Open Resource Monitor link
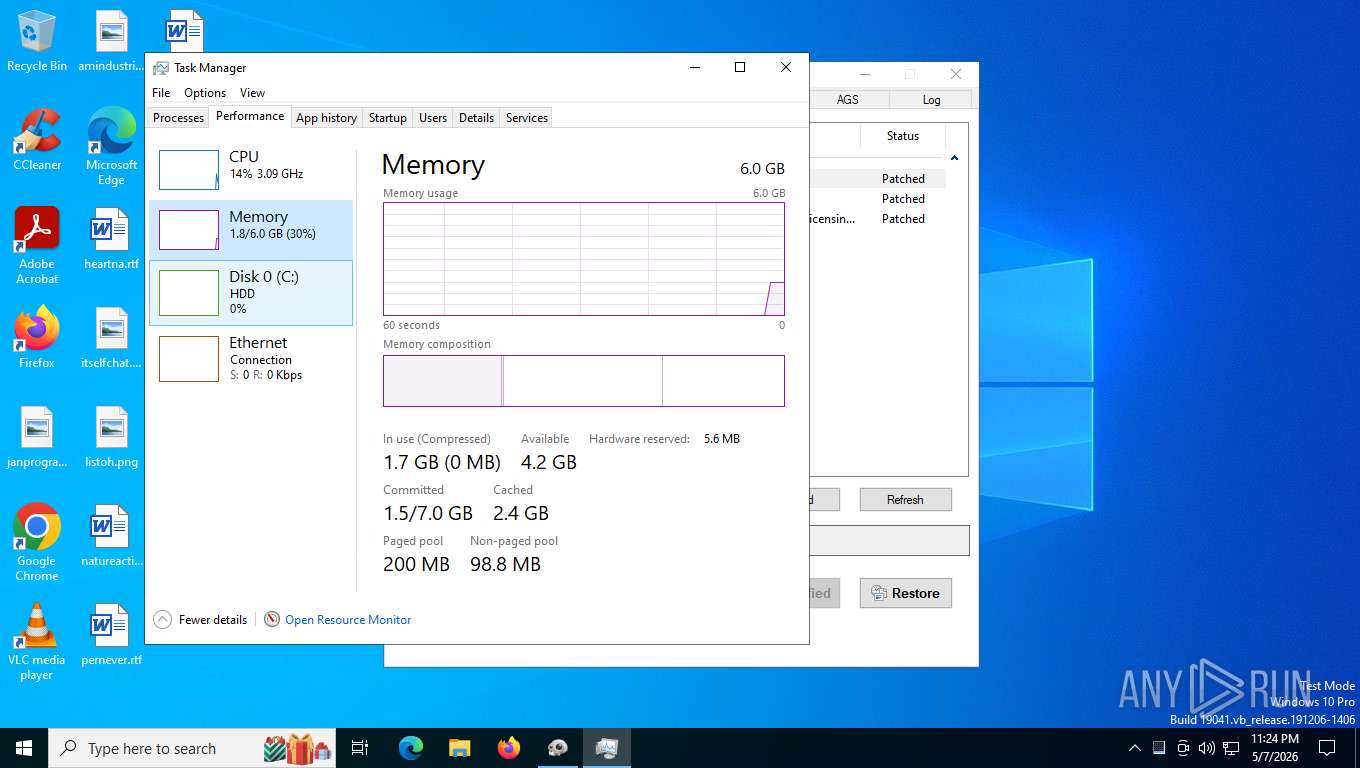1360x768 pixels. click(348, 620)
